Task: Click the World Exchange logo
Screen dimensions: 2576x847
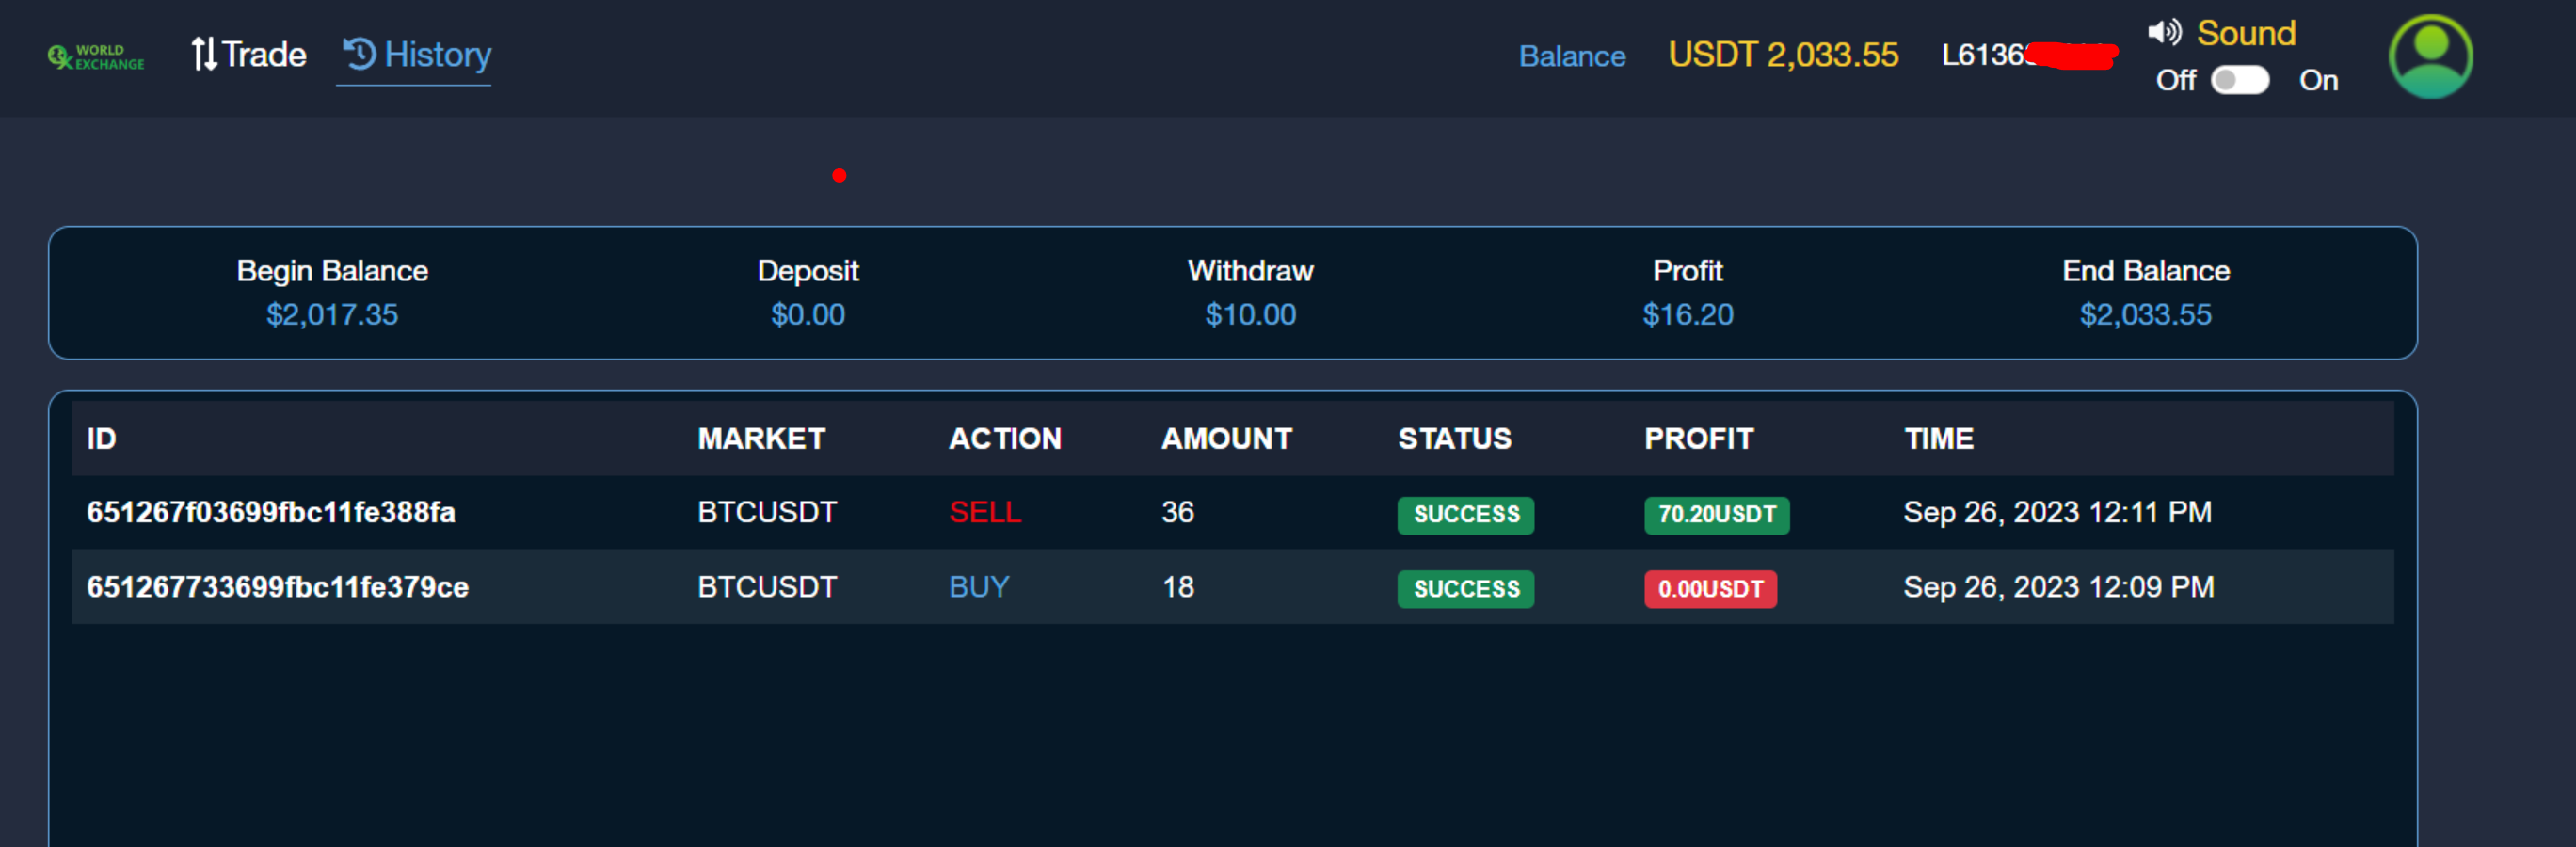Action: click(x=96, y=56)
